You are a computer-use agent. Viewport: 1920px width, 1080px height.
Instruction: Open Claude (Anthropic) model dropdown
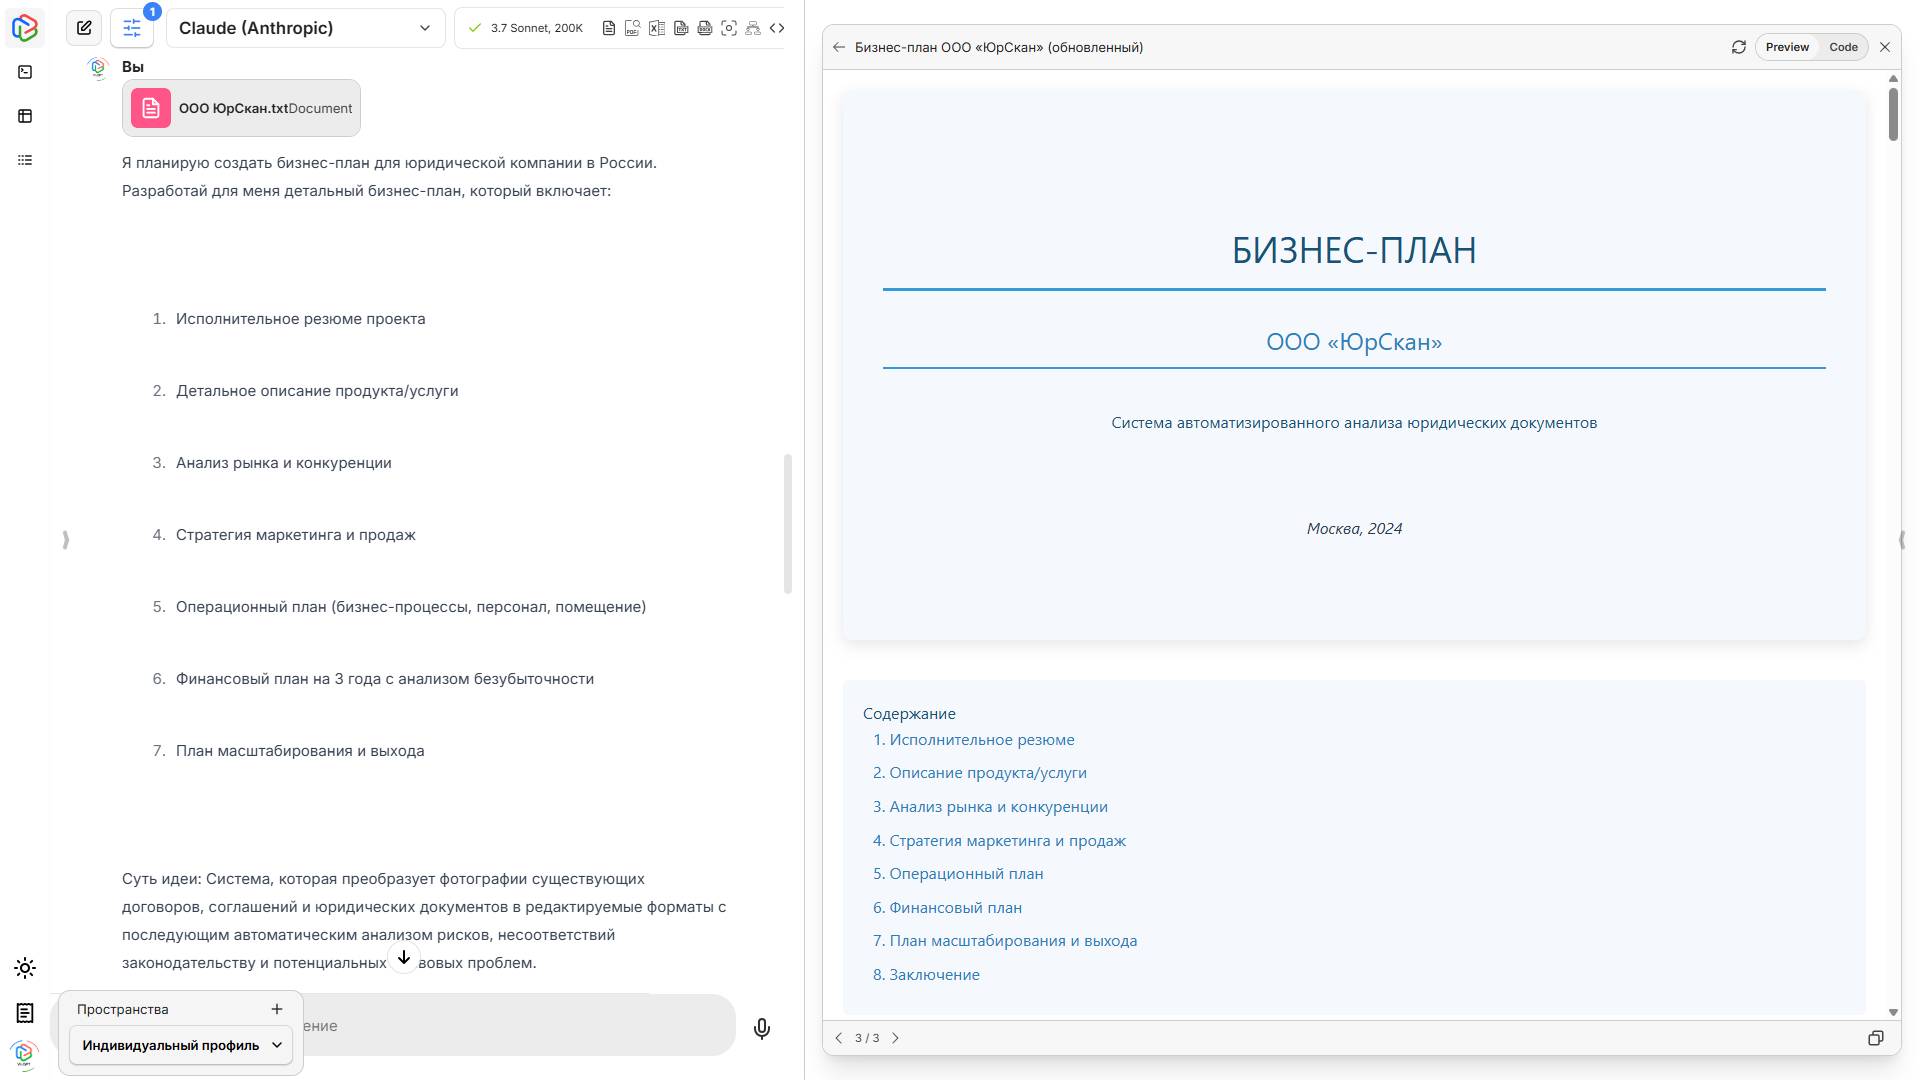click(305, 28)
